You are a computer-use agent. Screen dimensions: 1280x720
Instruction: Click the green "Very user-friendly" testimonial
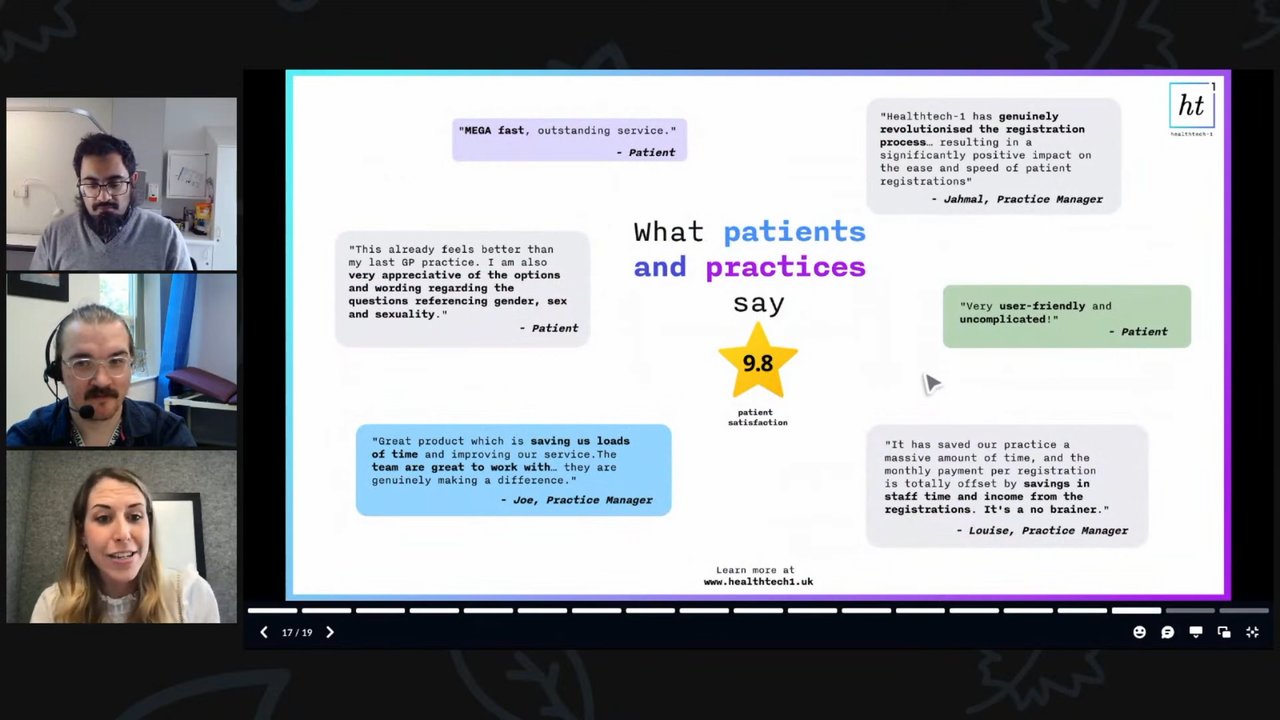pyautogui.click(x=1067, y=317)
